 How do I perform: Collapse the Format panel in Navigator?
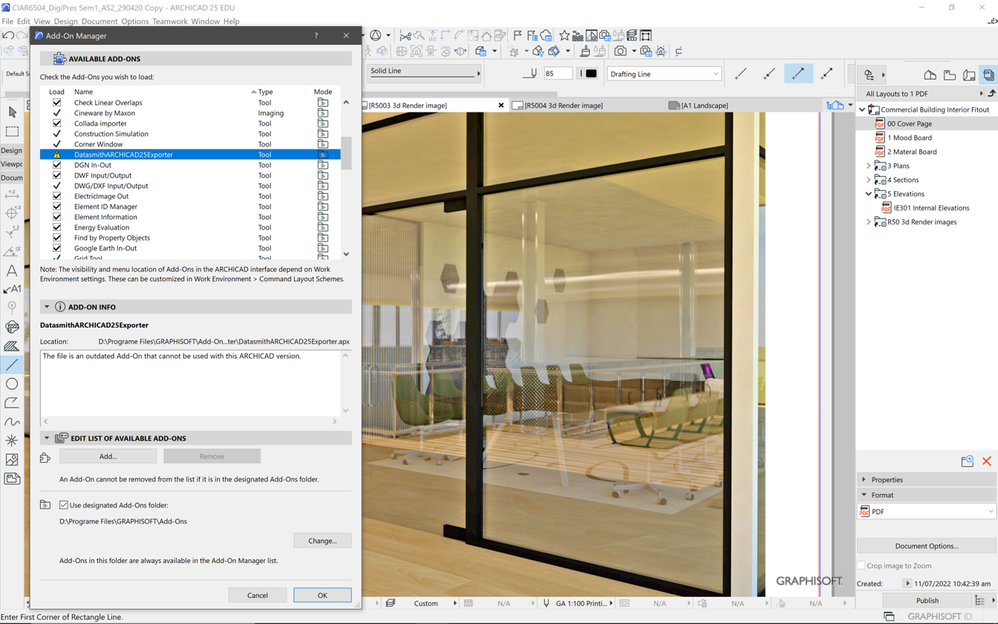[x=864, y=495]
